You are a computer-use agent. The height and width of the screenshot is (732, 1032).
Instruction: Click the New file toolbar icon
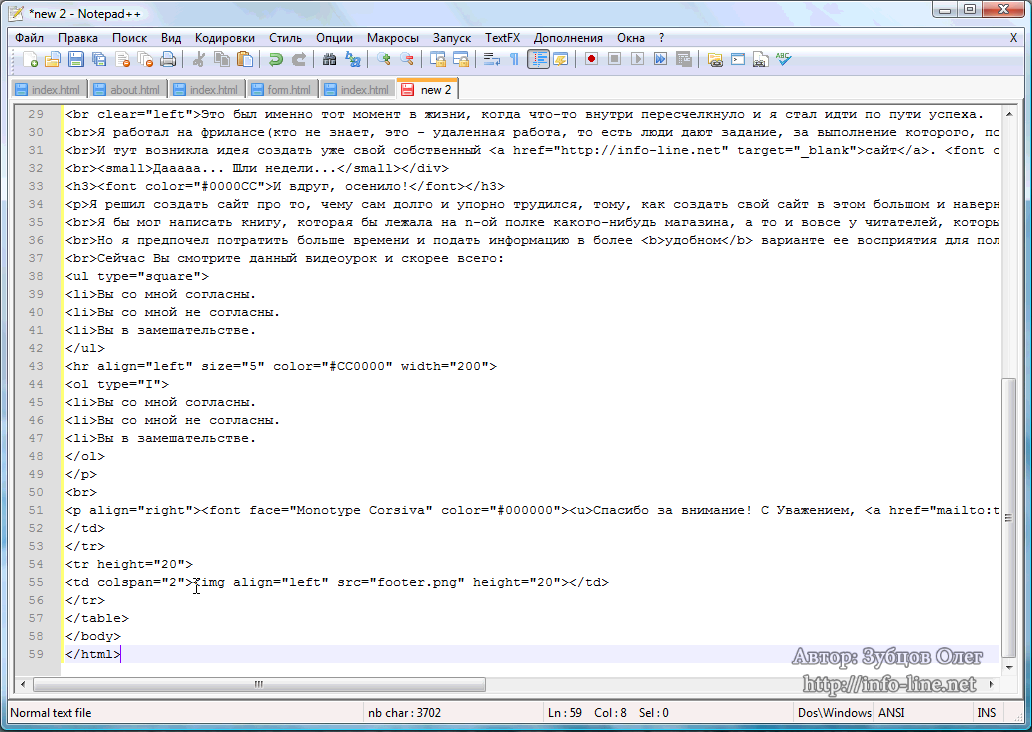31,60
